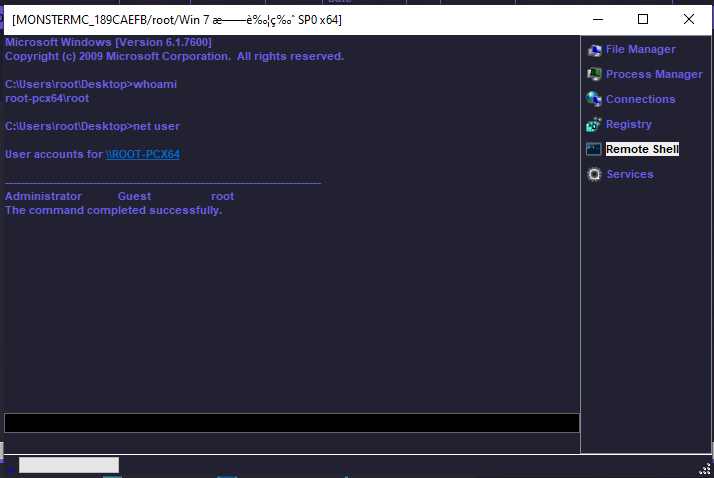This screenshot has height=478, width=714.
Task: Minimize the remote shell window
Action: tap(598, 19)
